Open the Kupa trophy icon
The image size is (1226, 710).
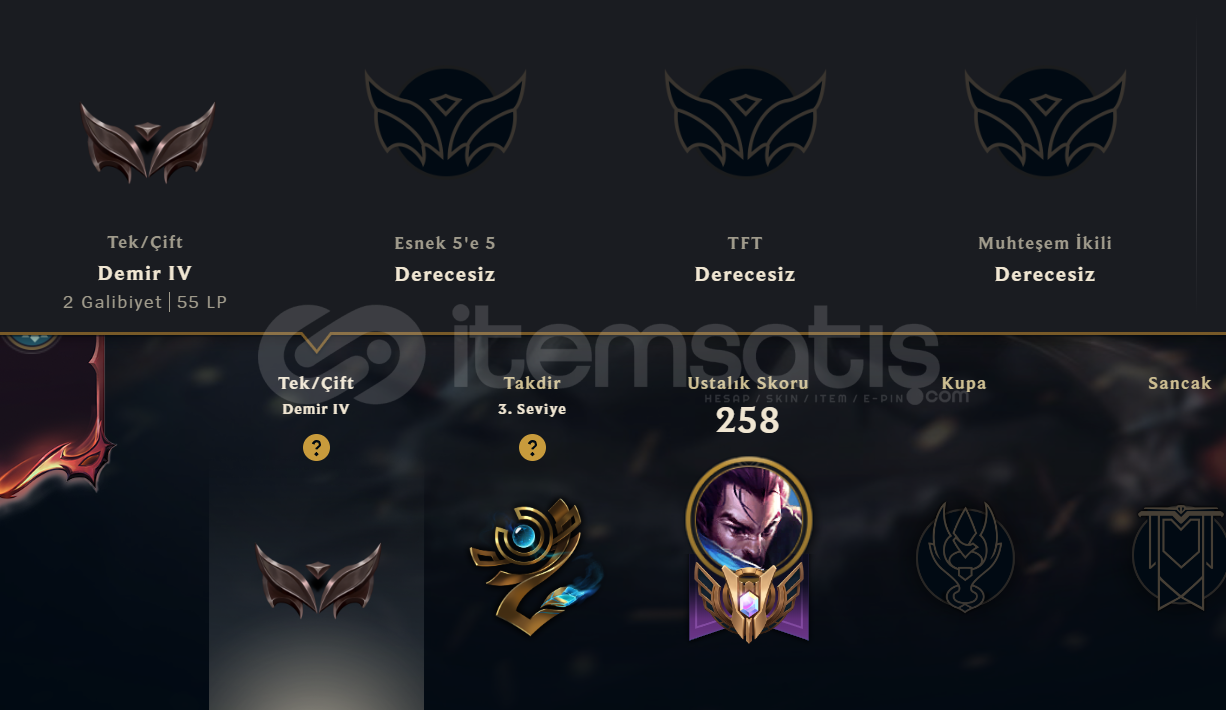965,557
